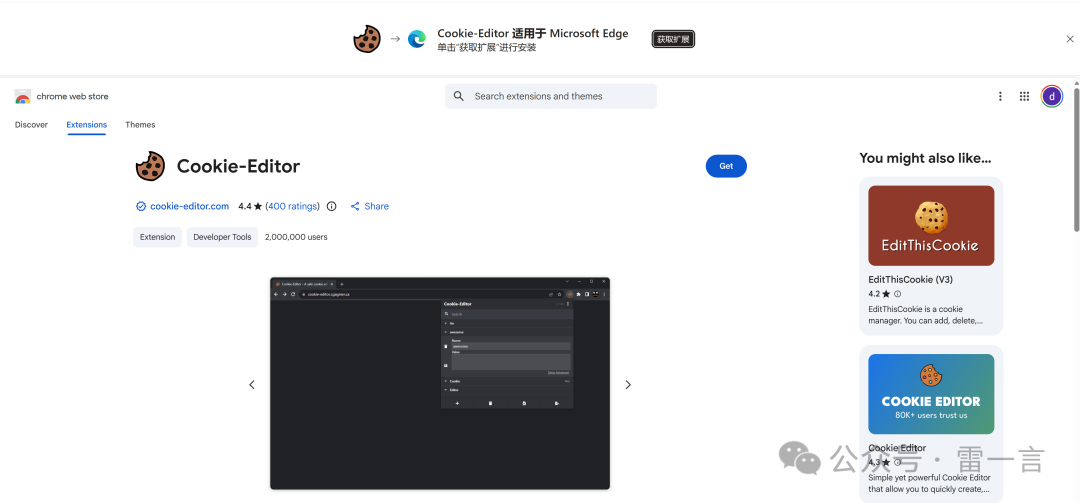Click the Share icon
Screen dimensions: 1080x503
click(355, 206)
